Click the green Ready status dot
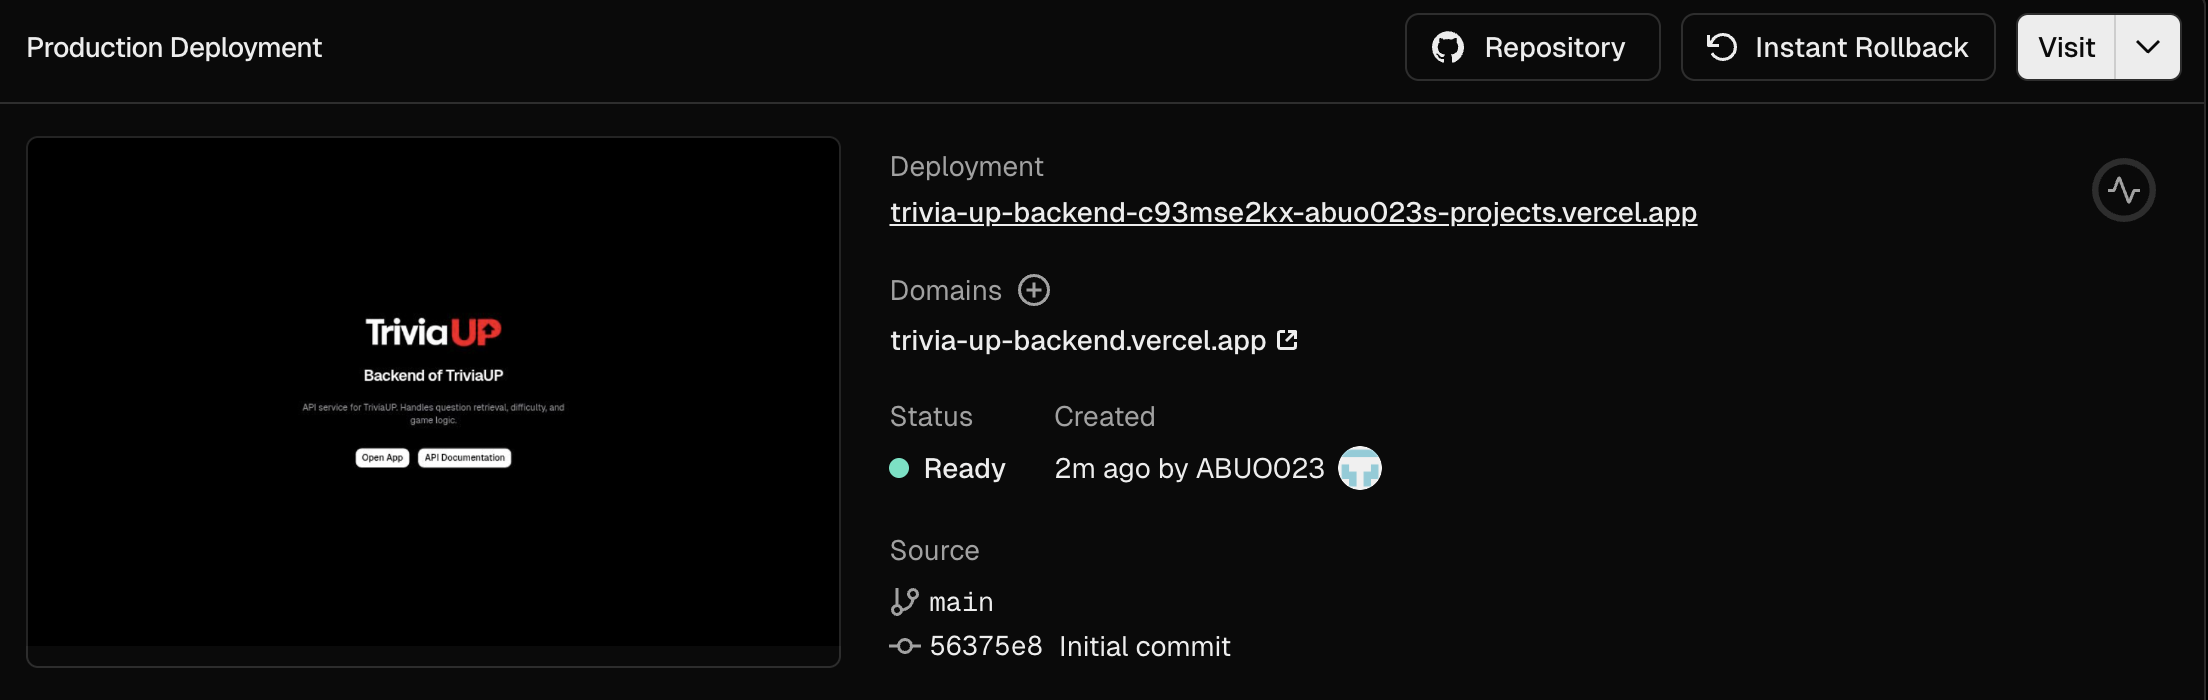Screen dimensions: 2208x700 (x=899, y=468)
